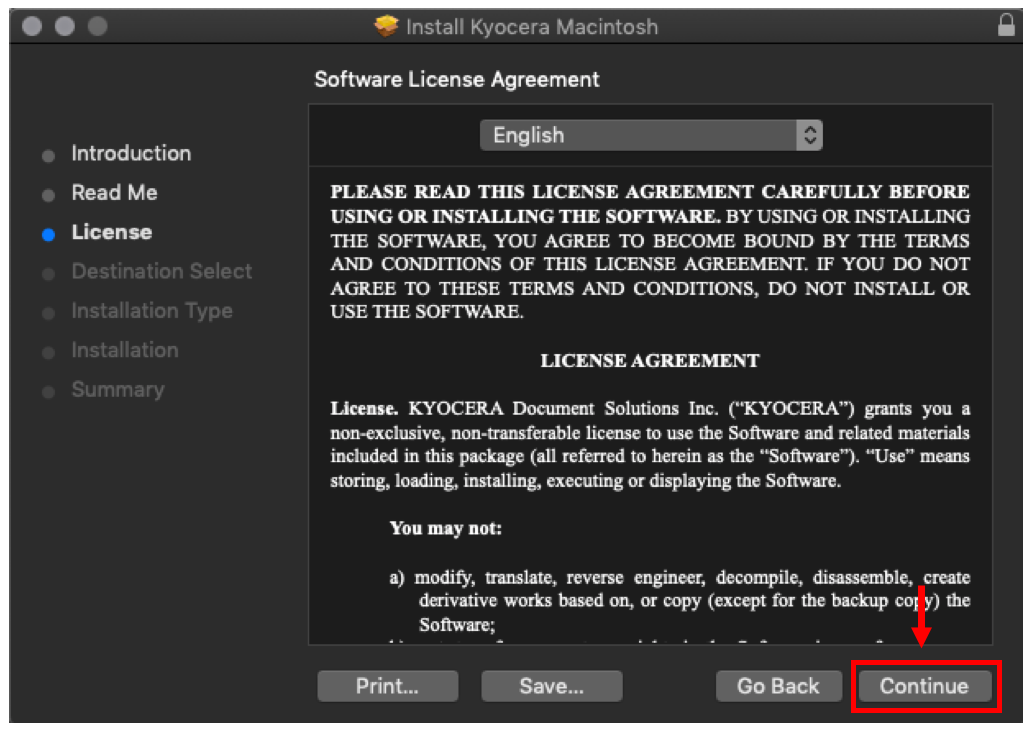The height and width of the screenshot is (730, 1031).
Task: Click the up-down arrows on the language selector
Action: point(809,136)
